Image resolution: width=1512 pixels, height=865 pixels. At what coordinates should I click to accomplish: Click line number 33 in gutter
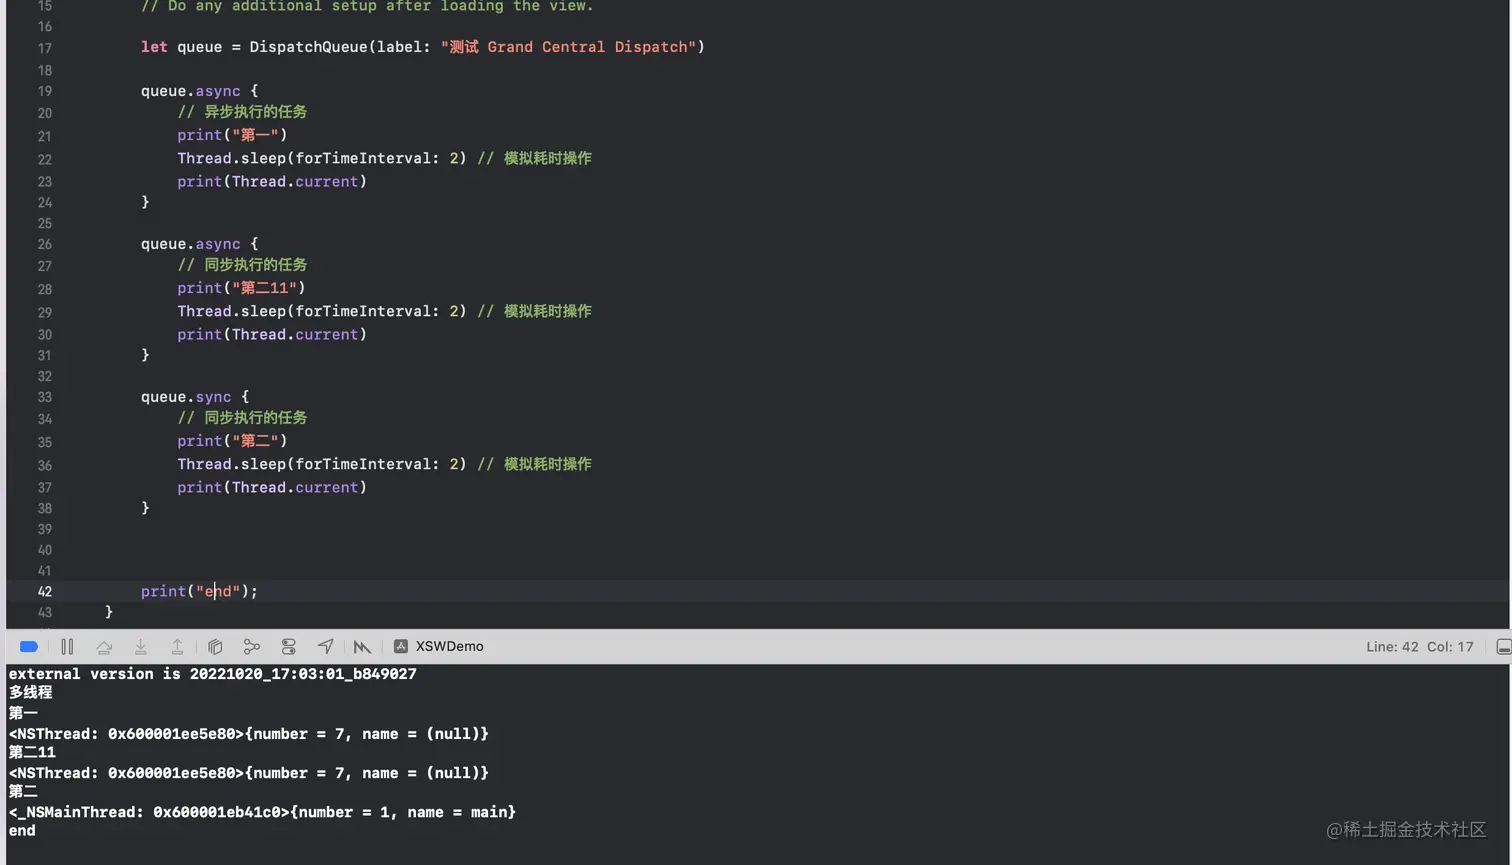point(44,397)
